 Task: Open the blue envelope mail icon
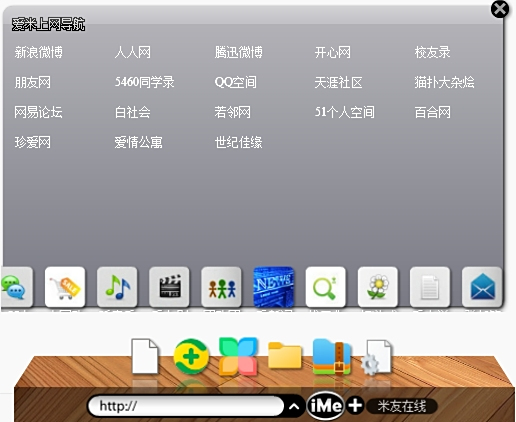(x=482, y=287)
